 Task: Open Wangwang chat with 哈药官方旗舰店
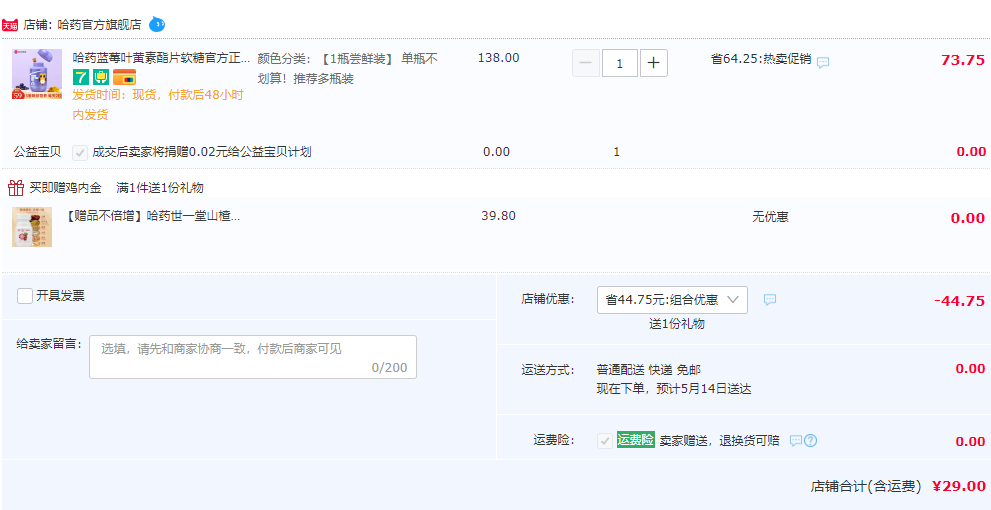coord(157,25)
